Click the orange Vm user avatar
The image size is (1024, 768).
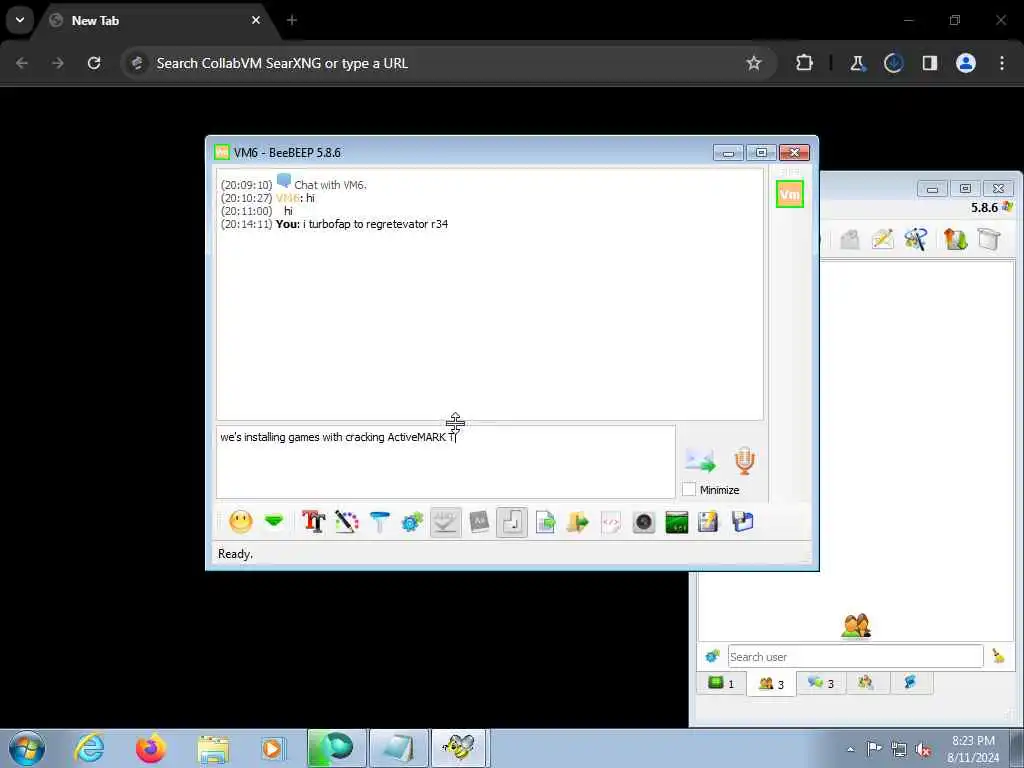[790, 194]
